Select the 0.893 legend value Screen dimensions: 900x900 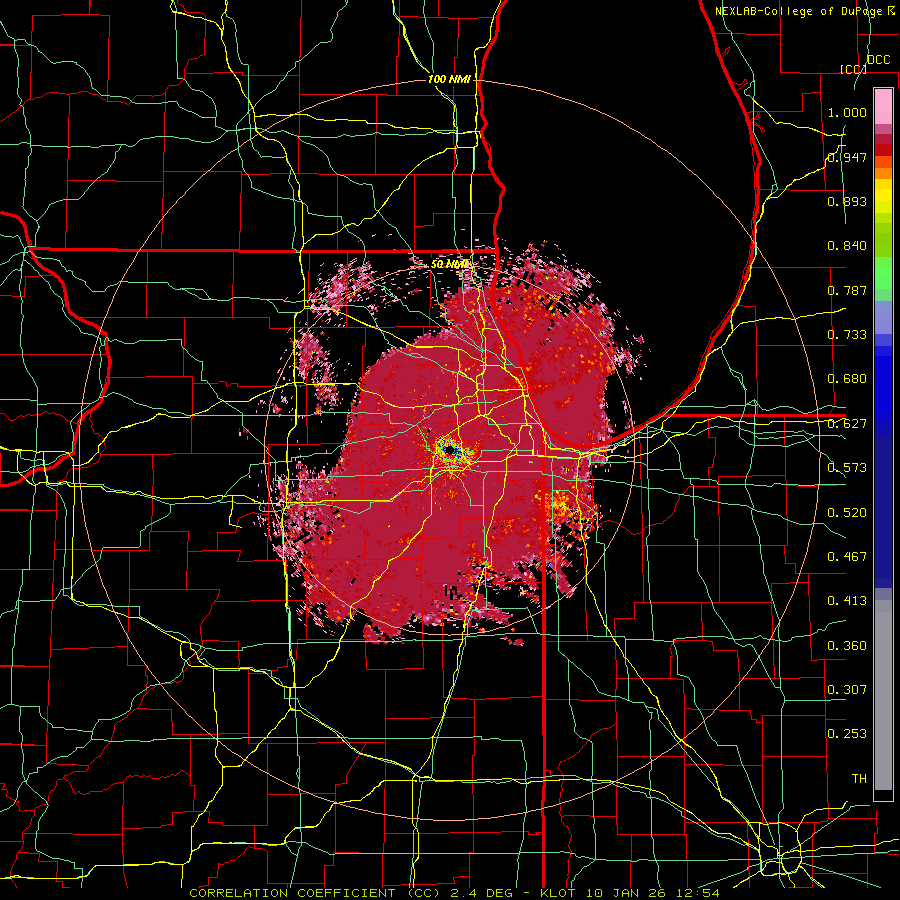[847, 201]
